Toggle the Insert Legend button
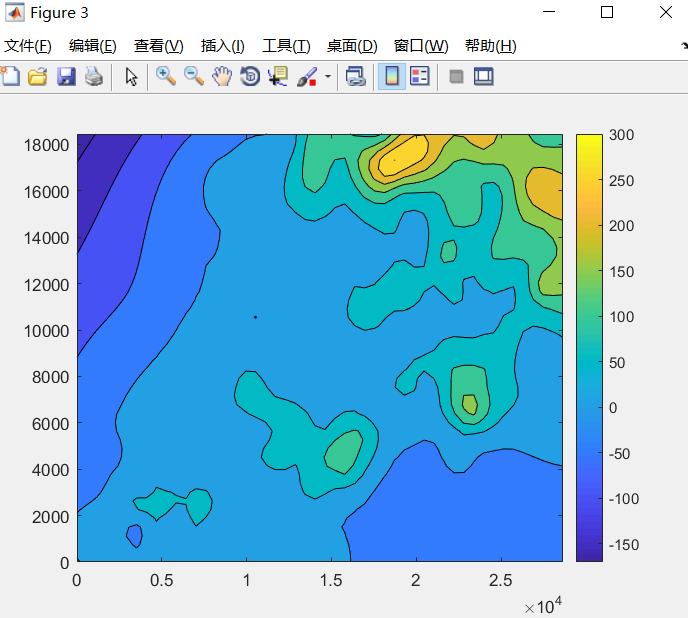Viewport: 688px width, 618px height. tap(419, 76)
